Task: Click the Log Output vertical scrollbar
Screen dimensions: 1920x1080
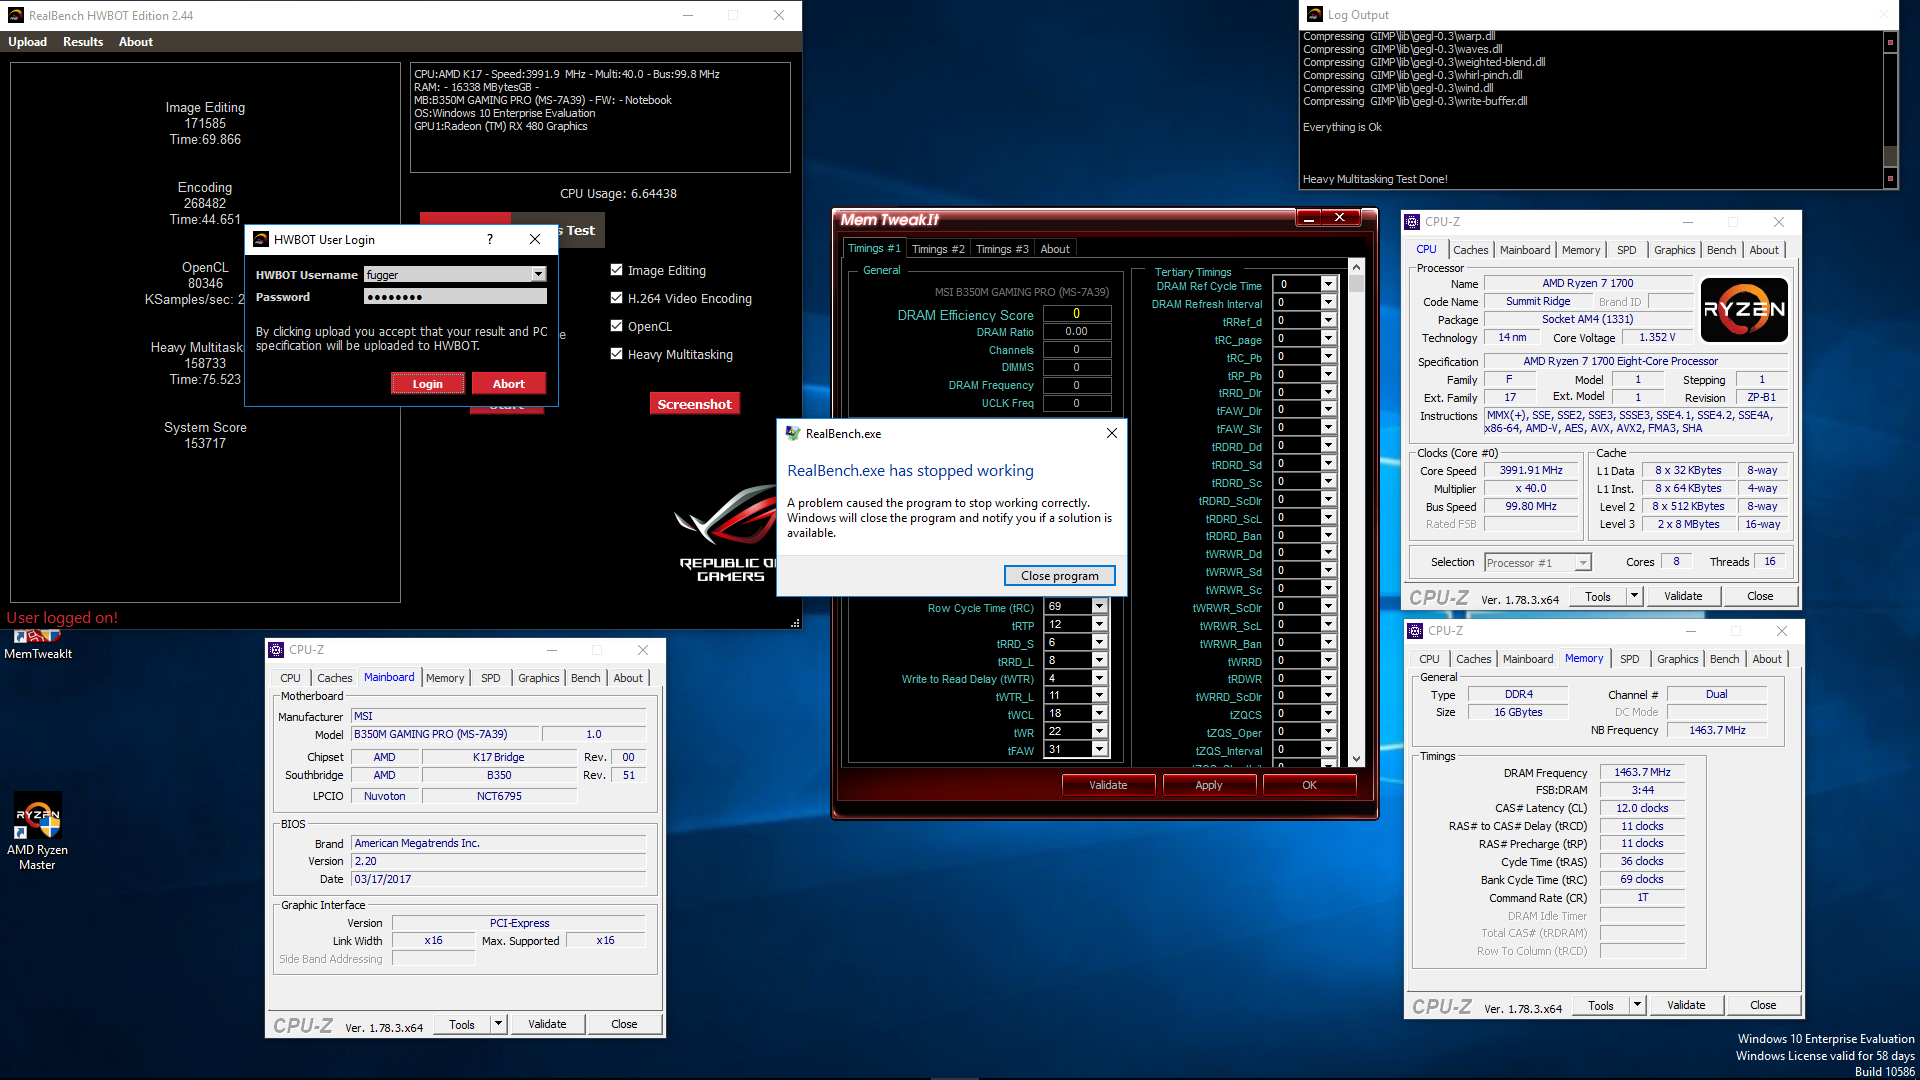Action: [1890, 110]
